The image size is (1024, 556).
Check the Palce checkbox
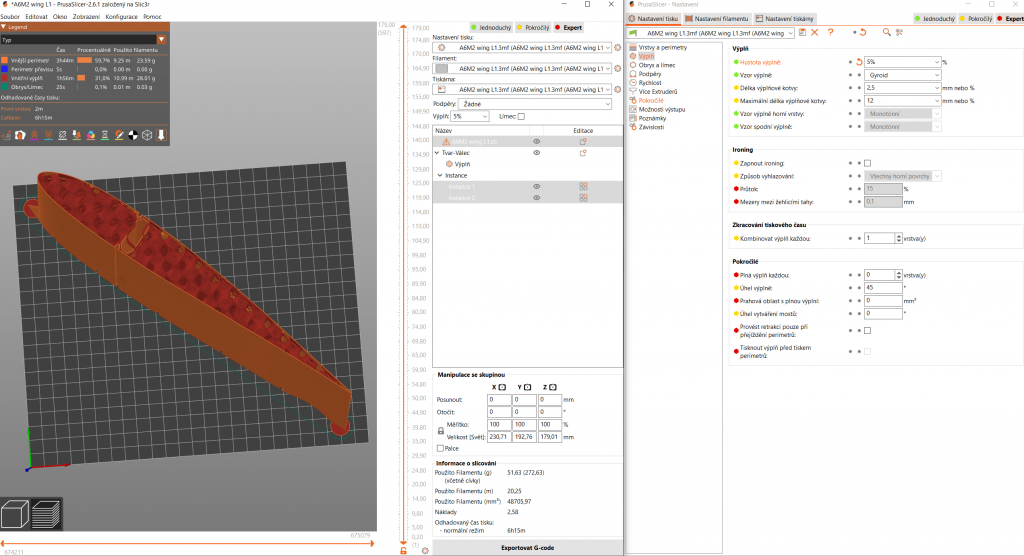point(441,448)
